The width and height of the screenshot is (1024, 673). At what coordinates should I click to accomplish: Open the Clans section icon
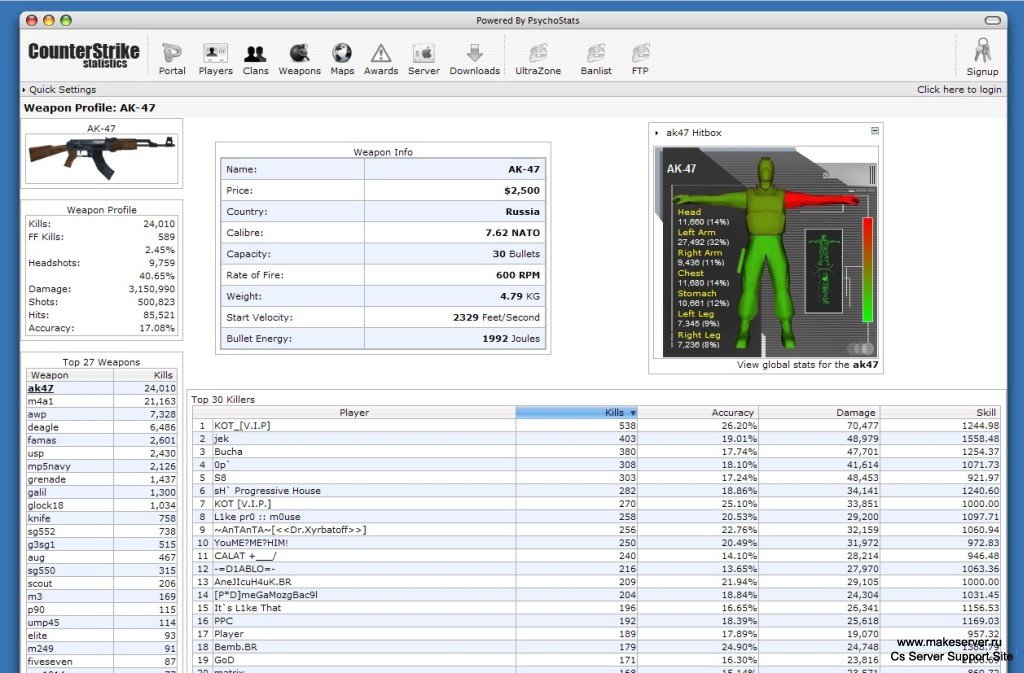pos(255,53)
